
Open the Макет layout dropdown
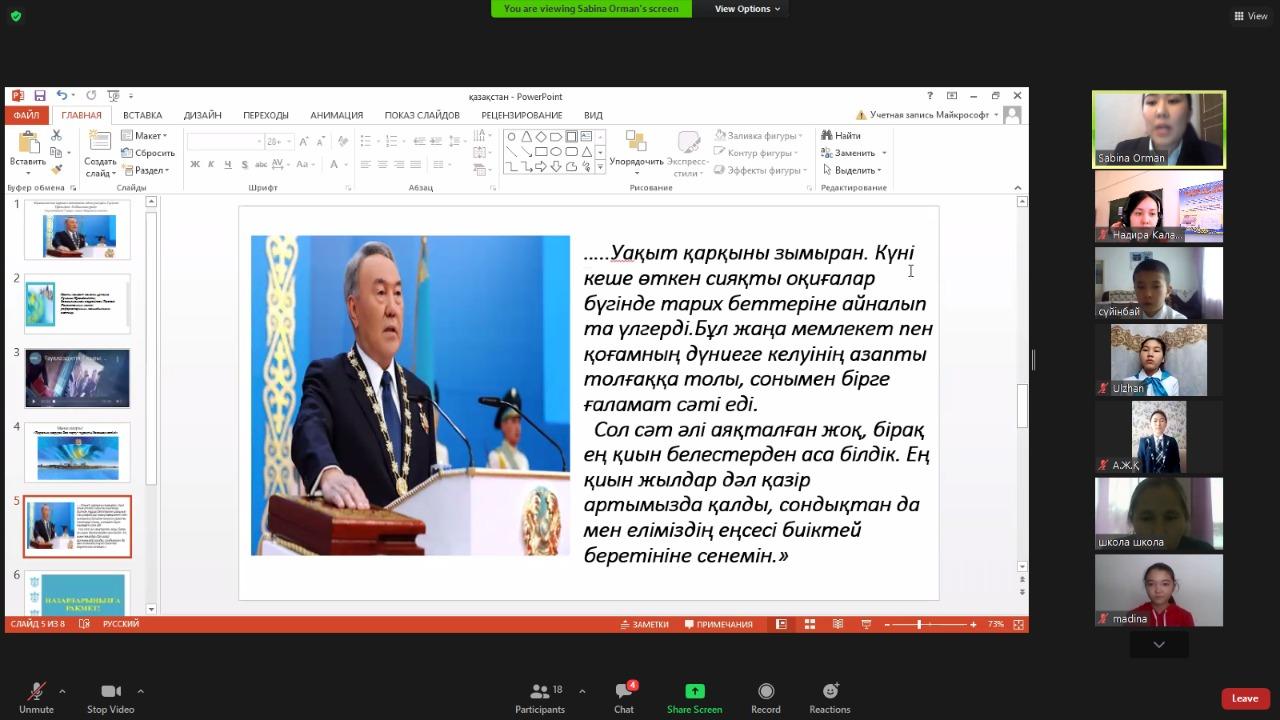coord(146,136)
